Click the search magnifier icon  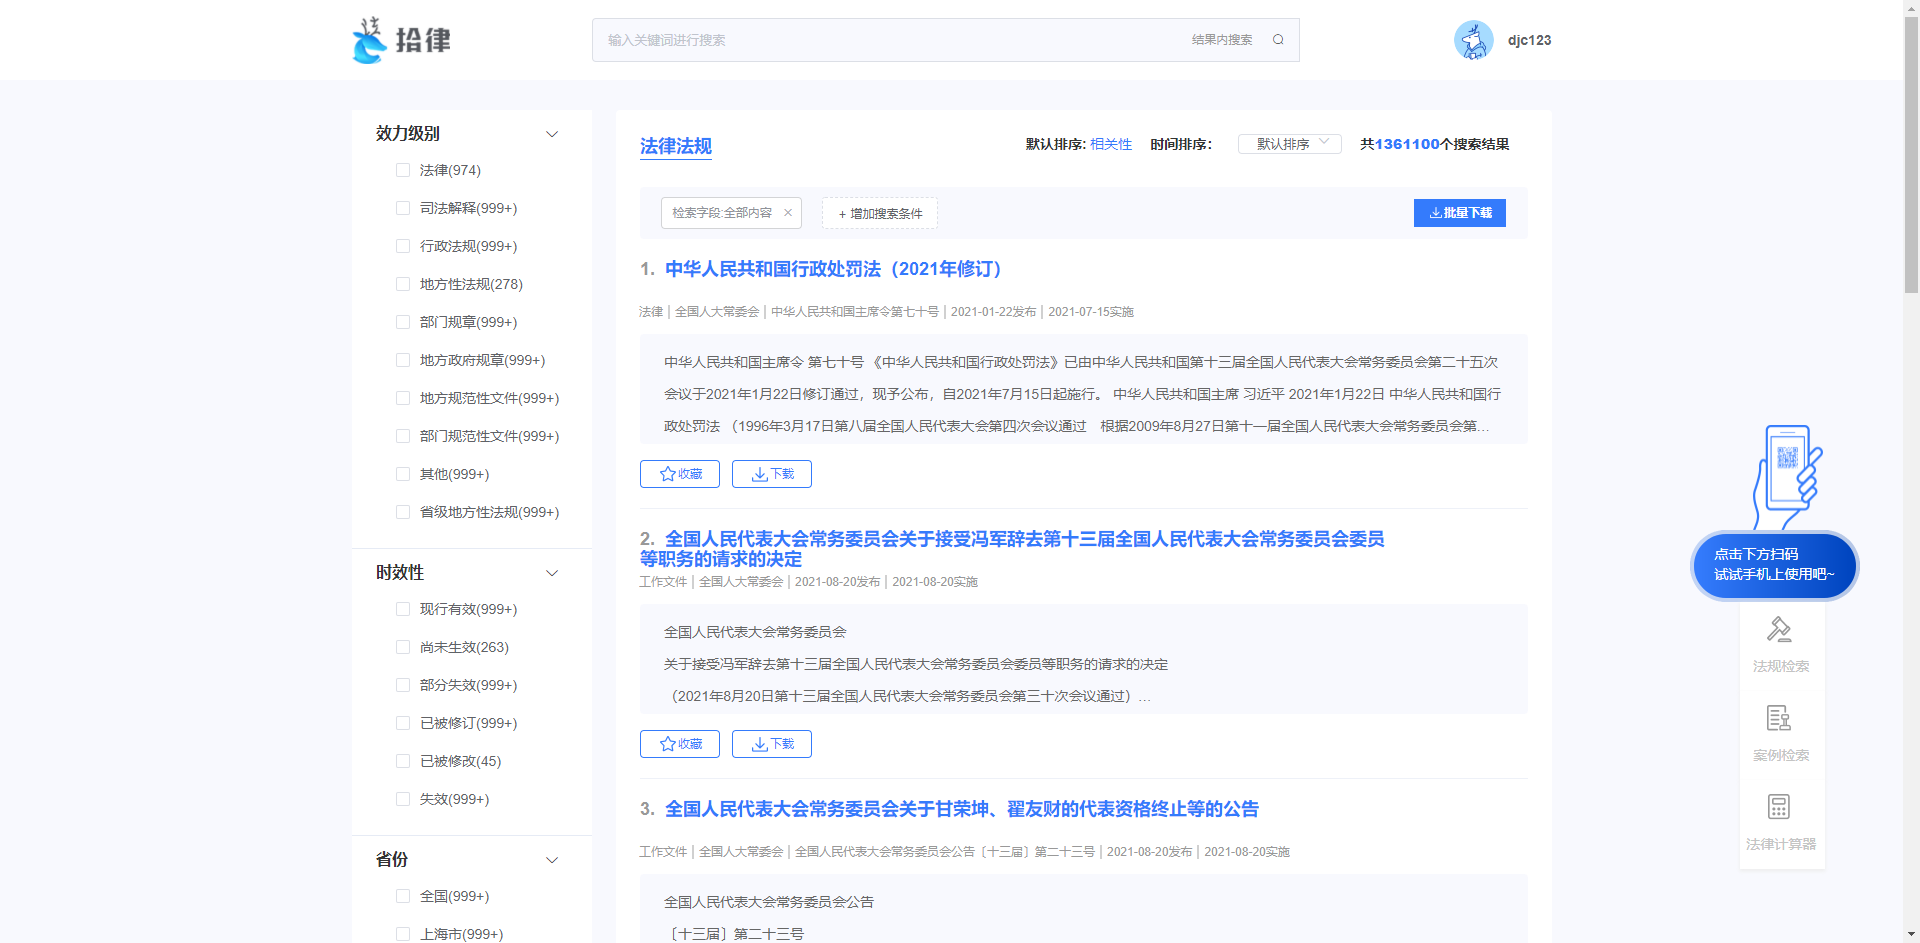pos(1278,40)
